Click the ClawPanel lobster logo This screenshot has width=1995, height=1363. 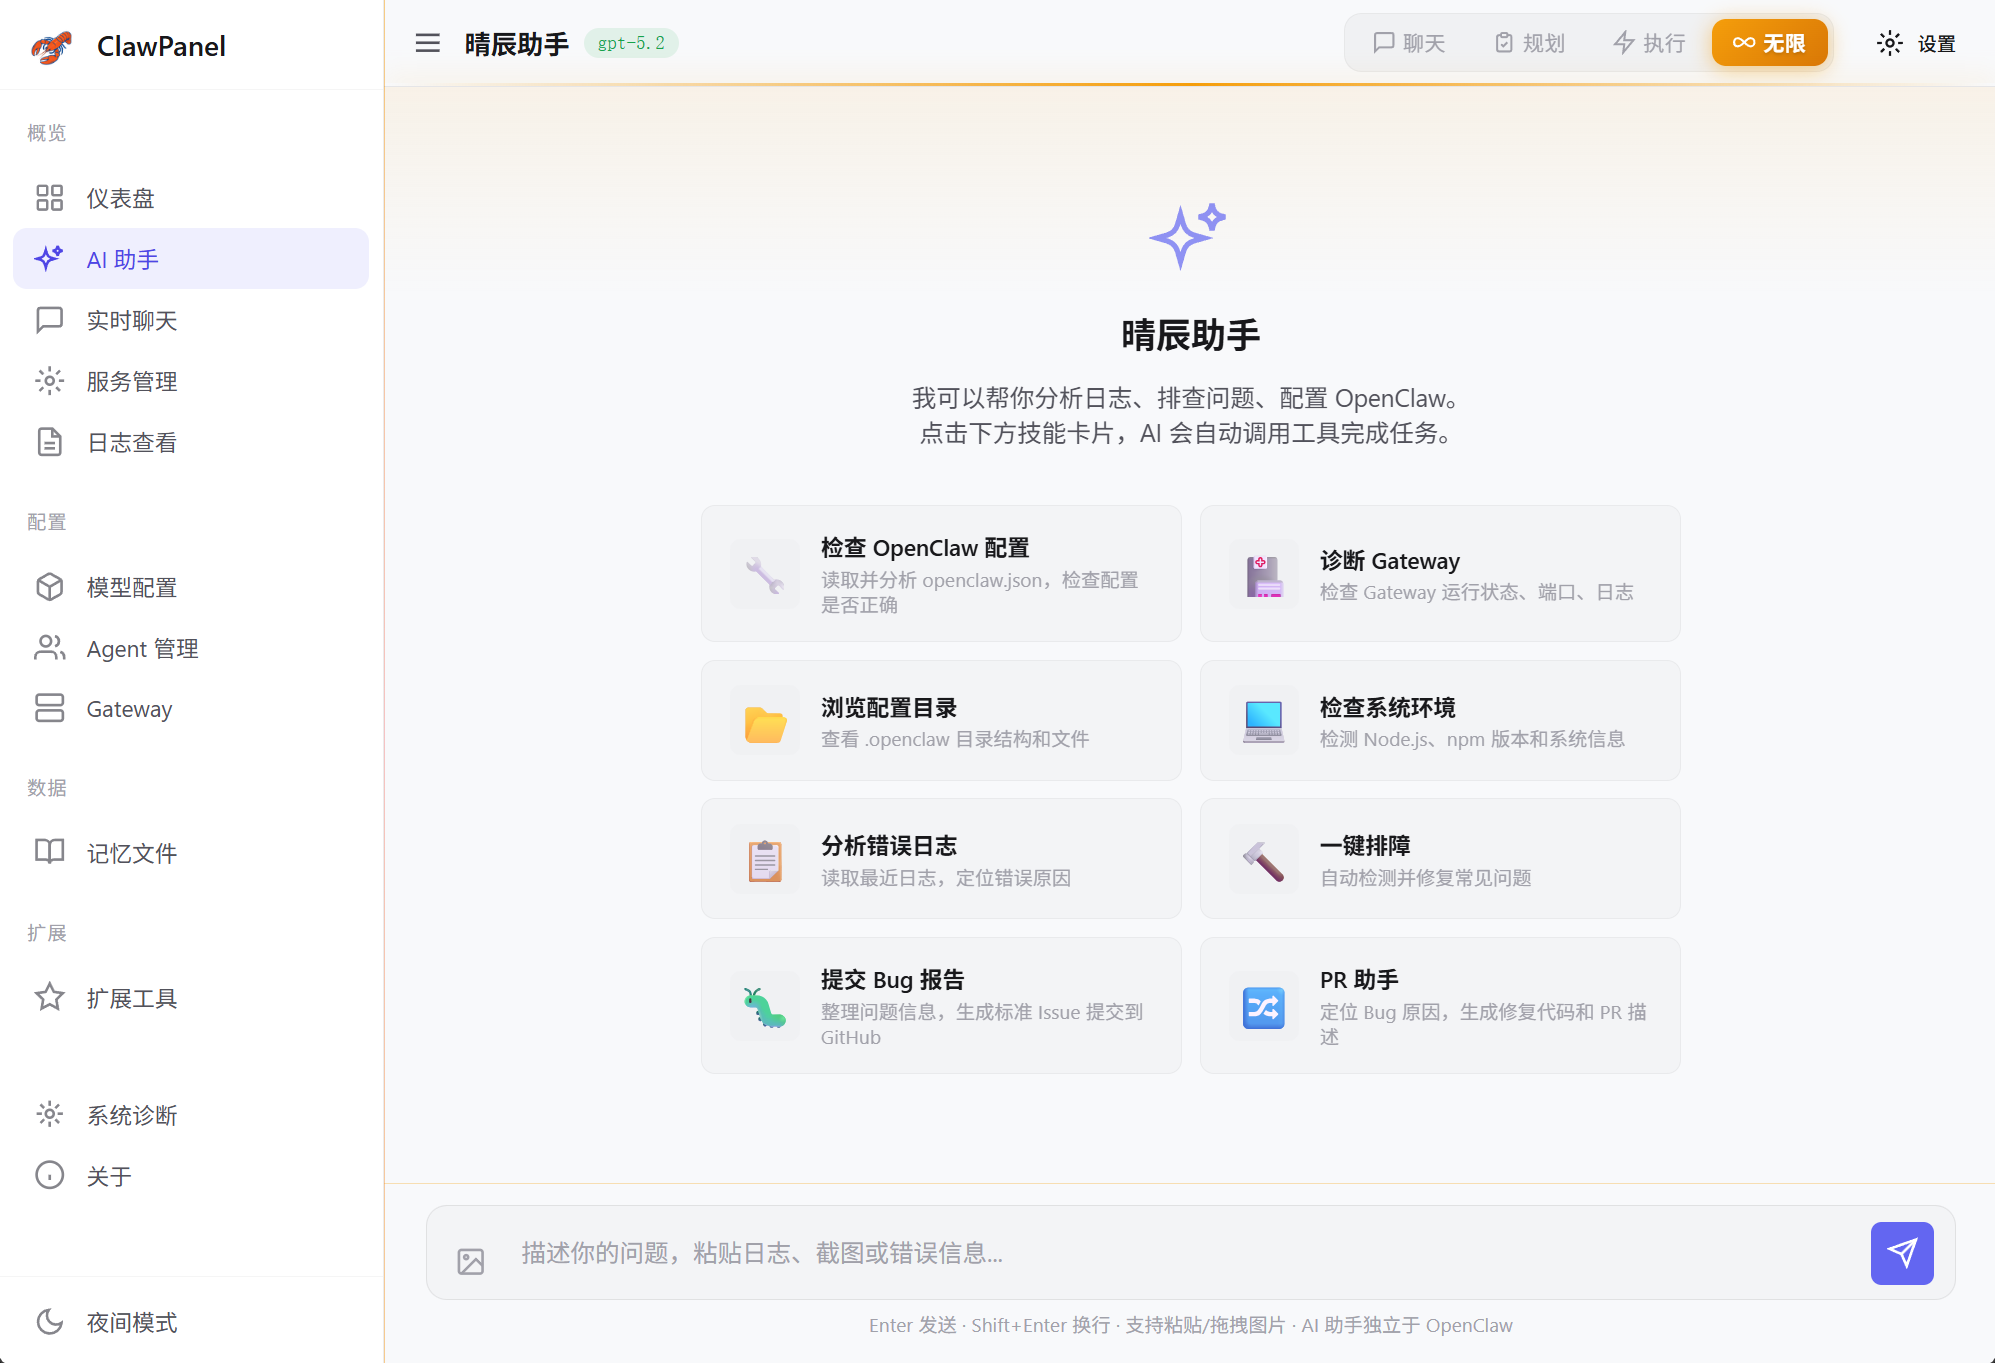tap(52, 46)
